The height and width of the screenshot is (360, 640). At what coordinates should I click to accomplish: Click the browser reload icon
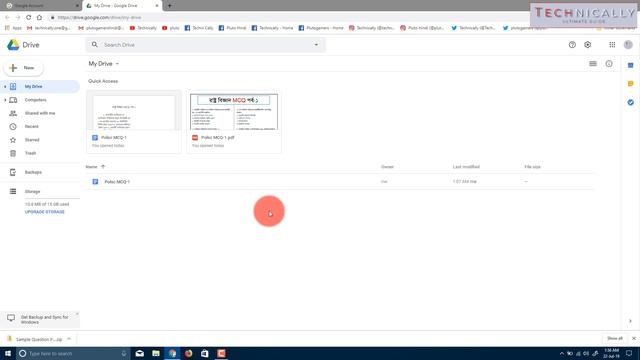click(x=29, y=18)
